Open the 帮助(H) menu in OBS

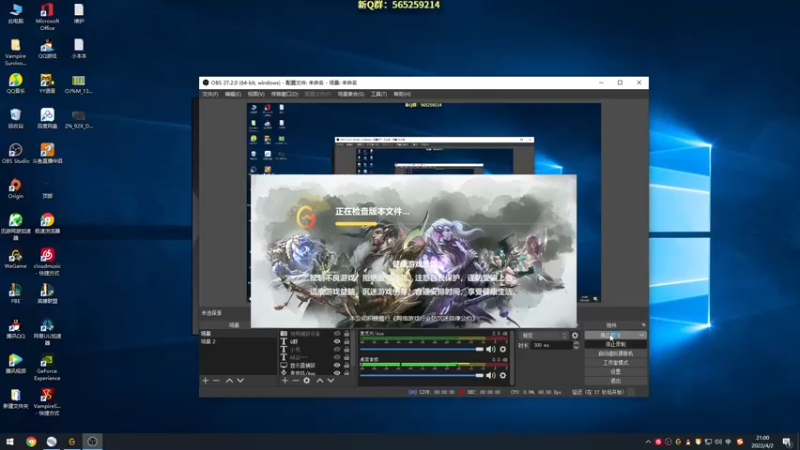[x=402, y=94]
